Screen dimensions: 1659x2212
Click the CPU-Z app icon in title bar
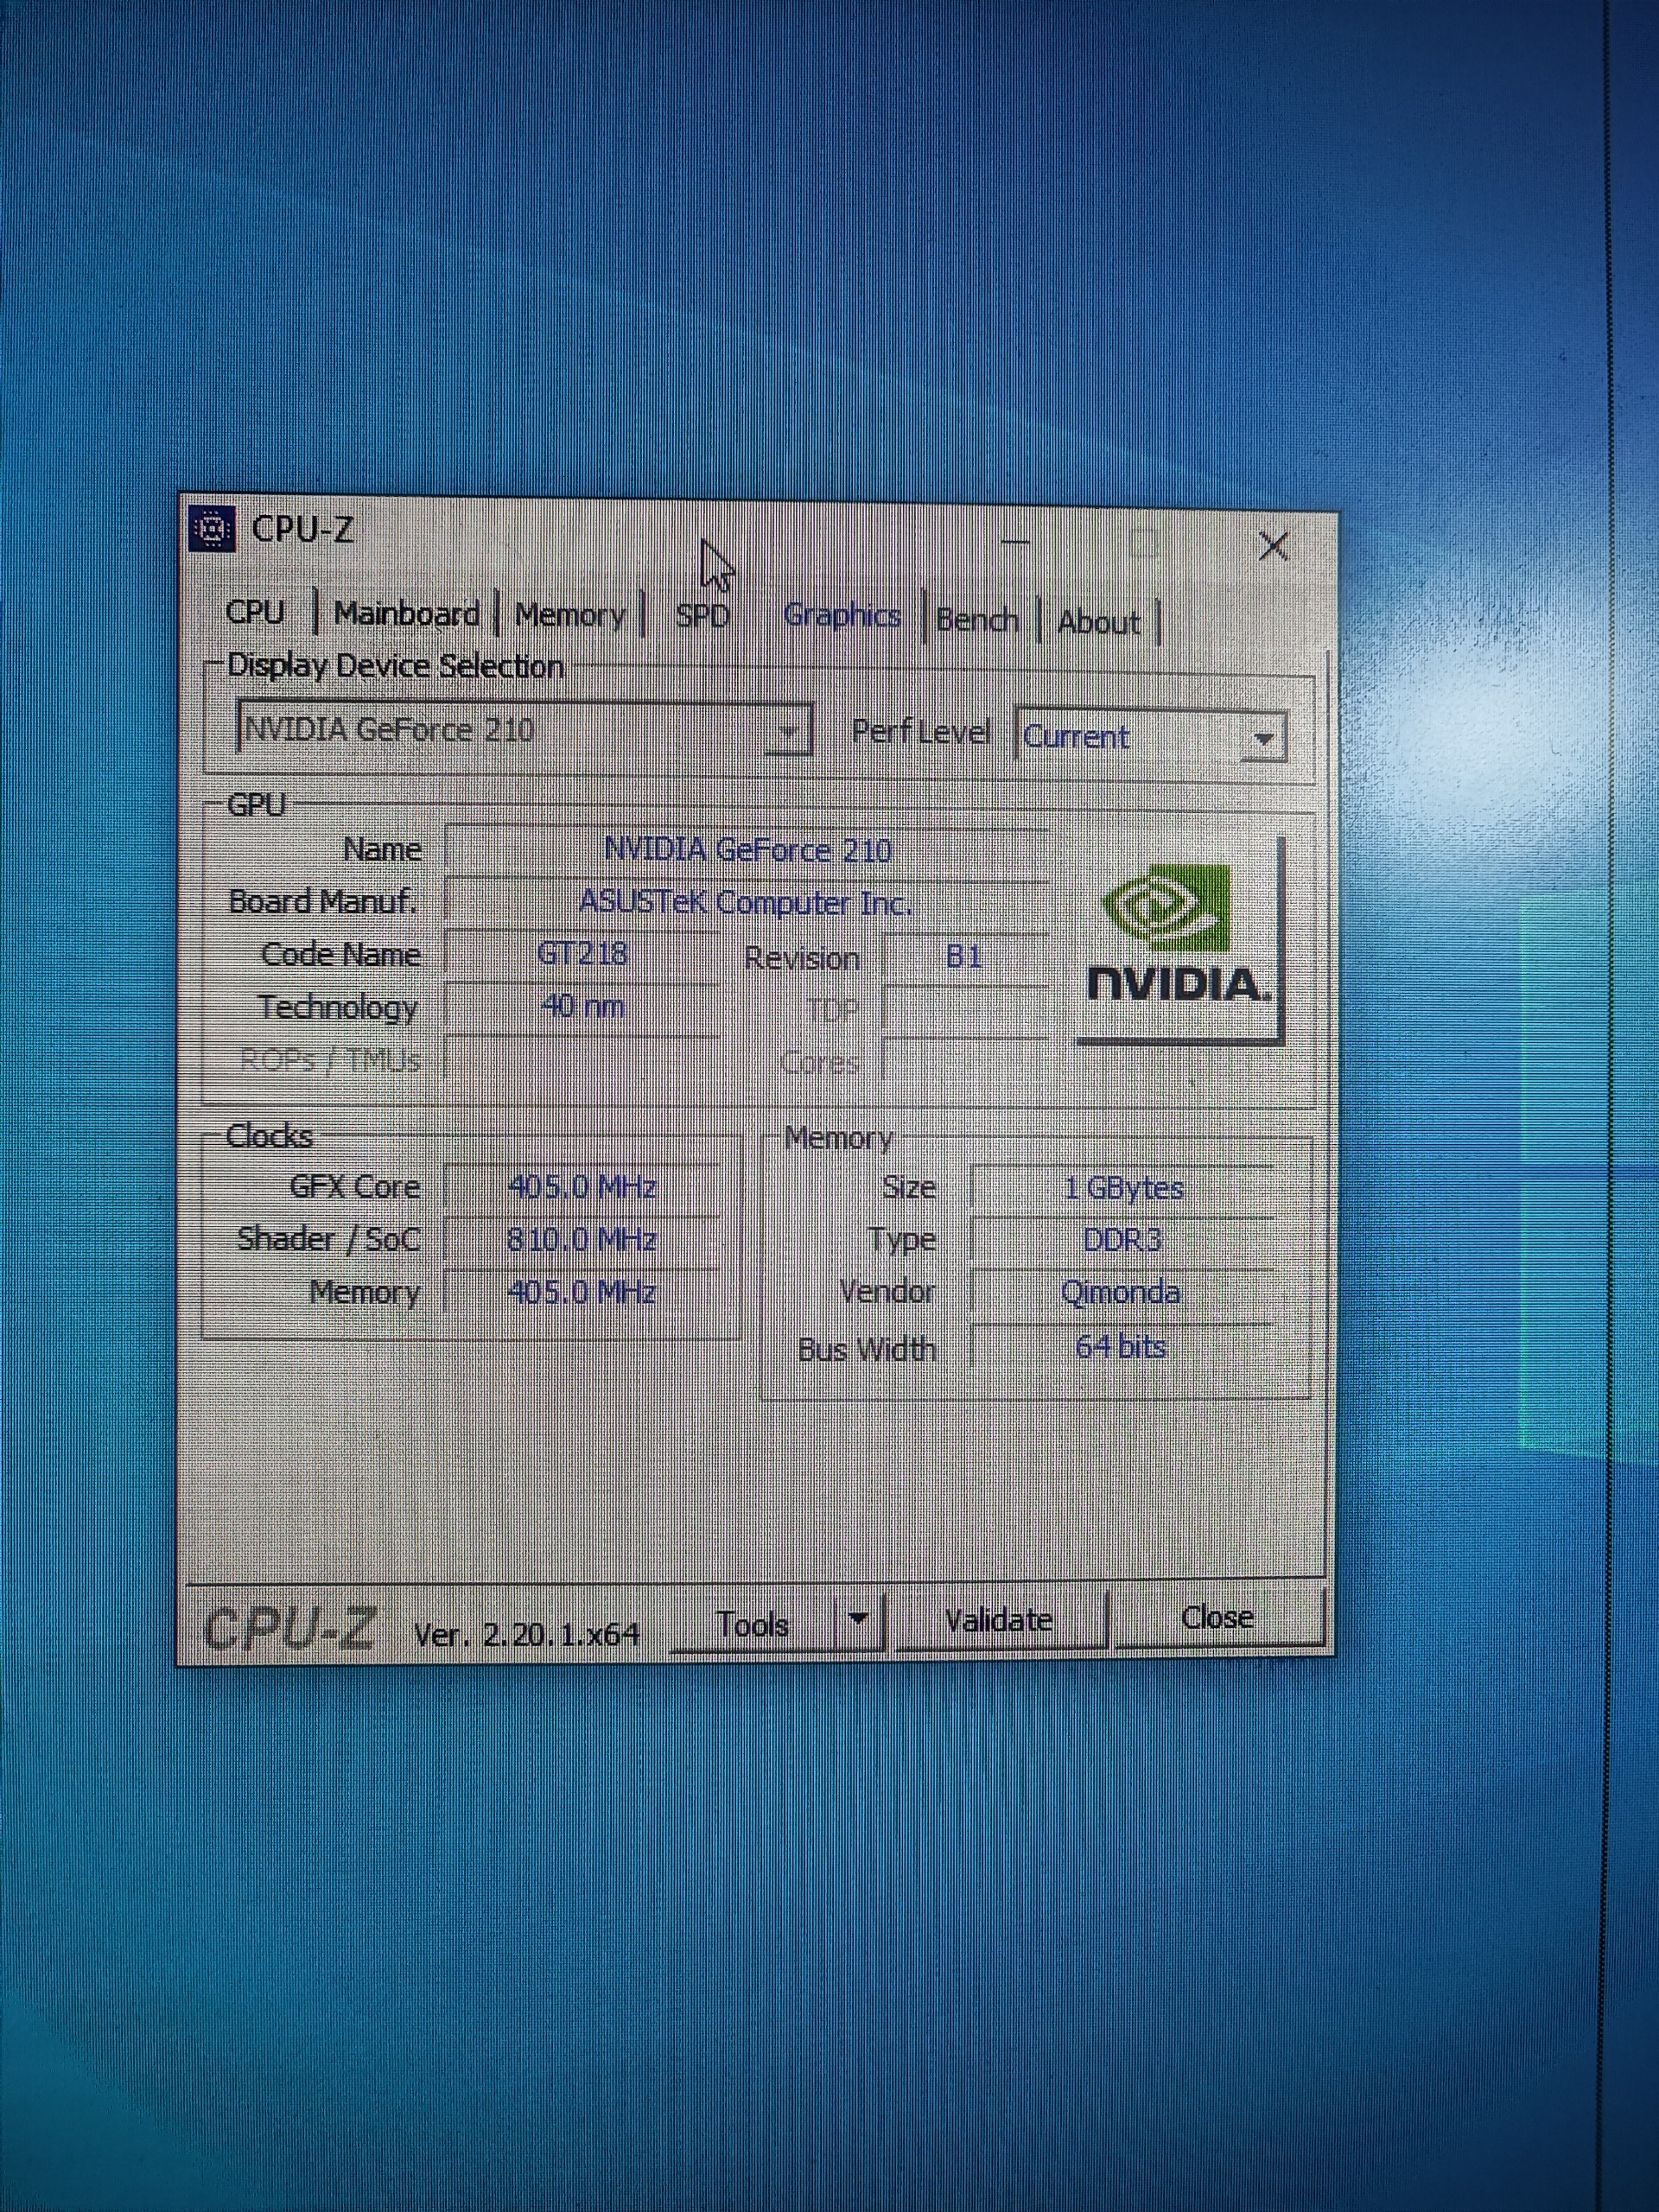click(212, 529)
